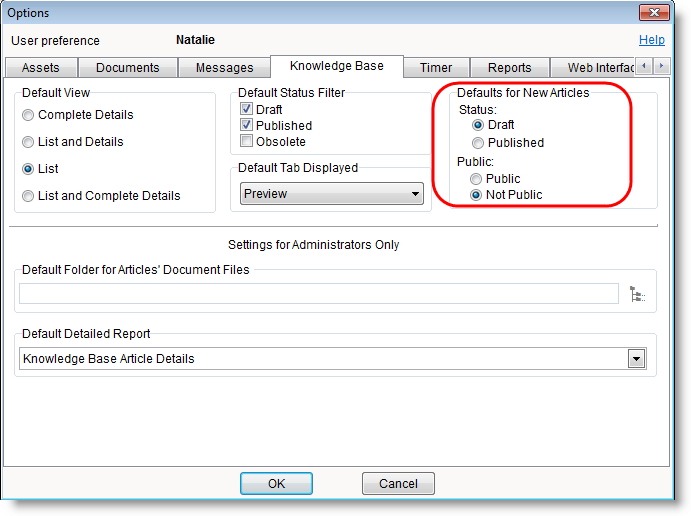Screen dimensions: 691x516
Task: Uncheck the Published status filter checkbox
Action: pos(247,126)
